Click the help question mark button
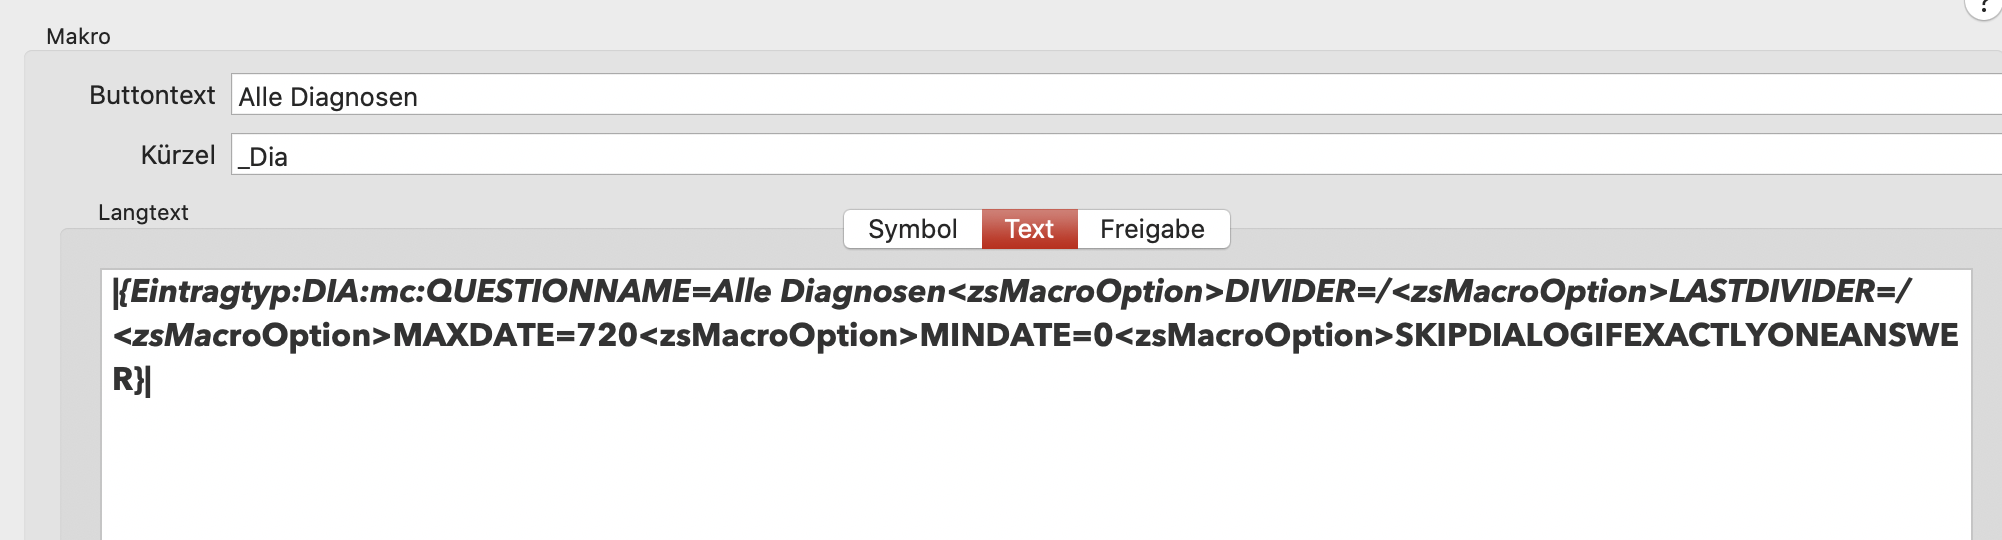This screenshot has height=540, width=2002. point(1984,6)
